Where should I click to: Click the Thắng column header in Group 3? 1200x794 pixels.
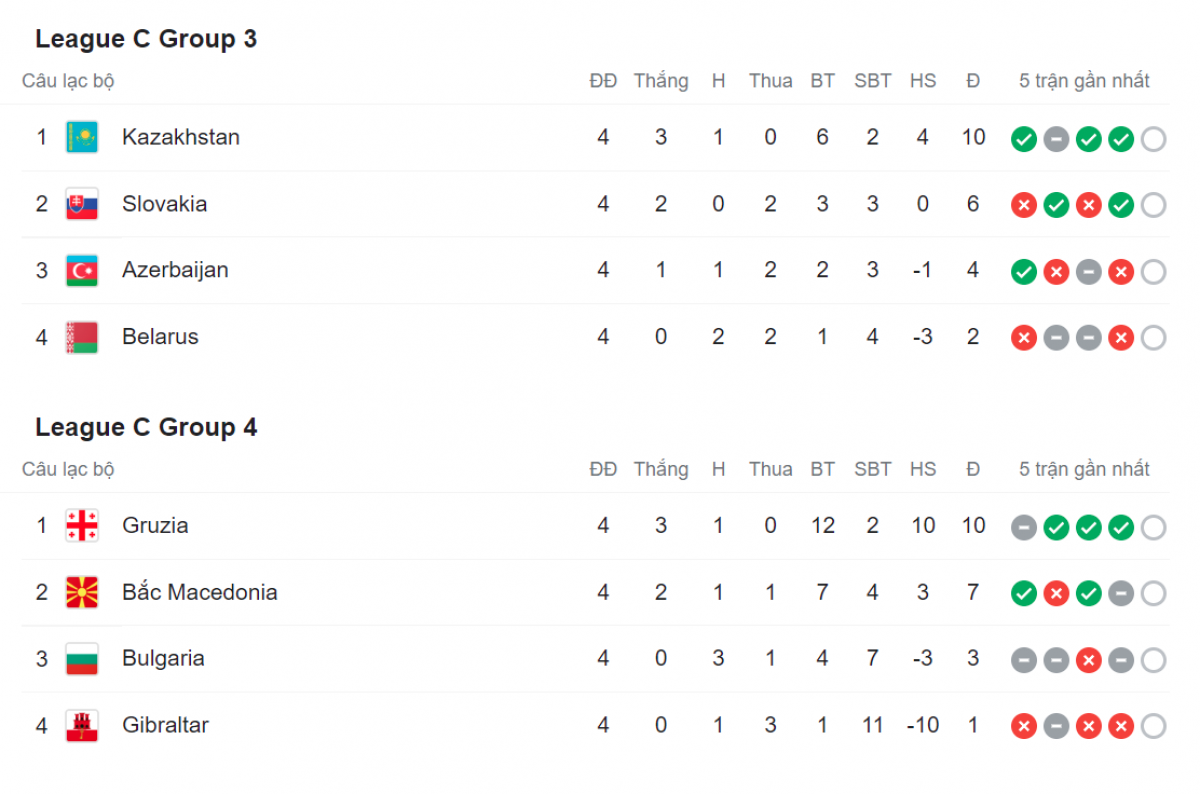pyautogui.click(x=661, y=81)
